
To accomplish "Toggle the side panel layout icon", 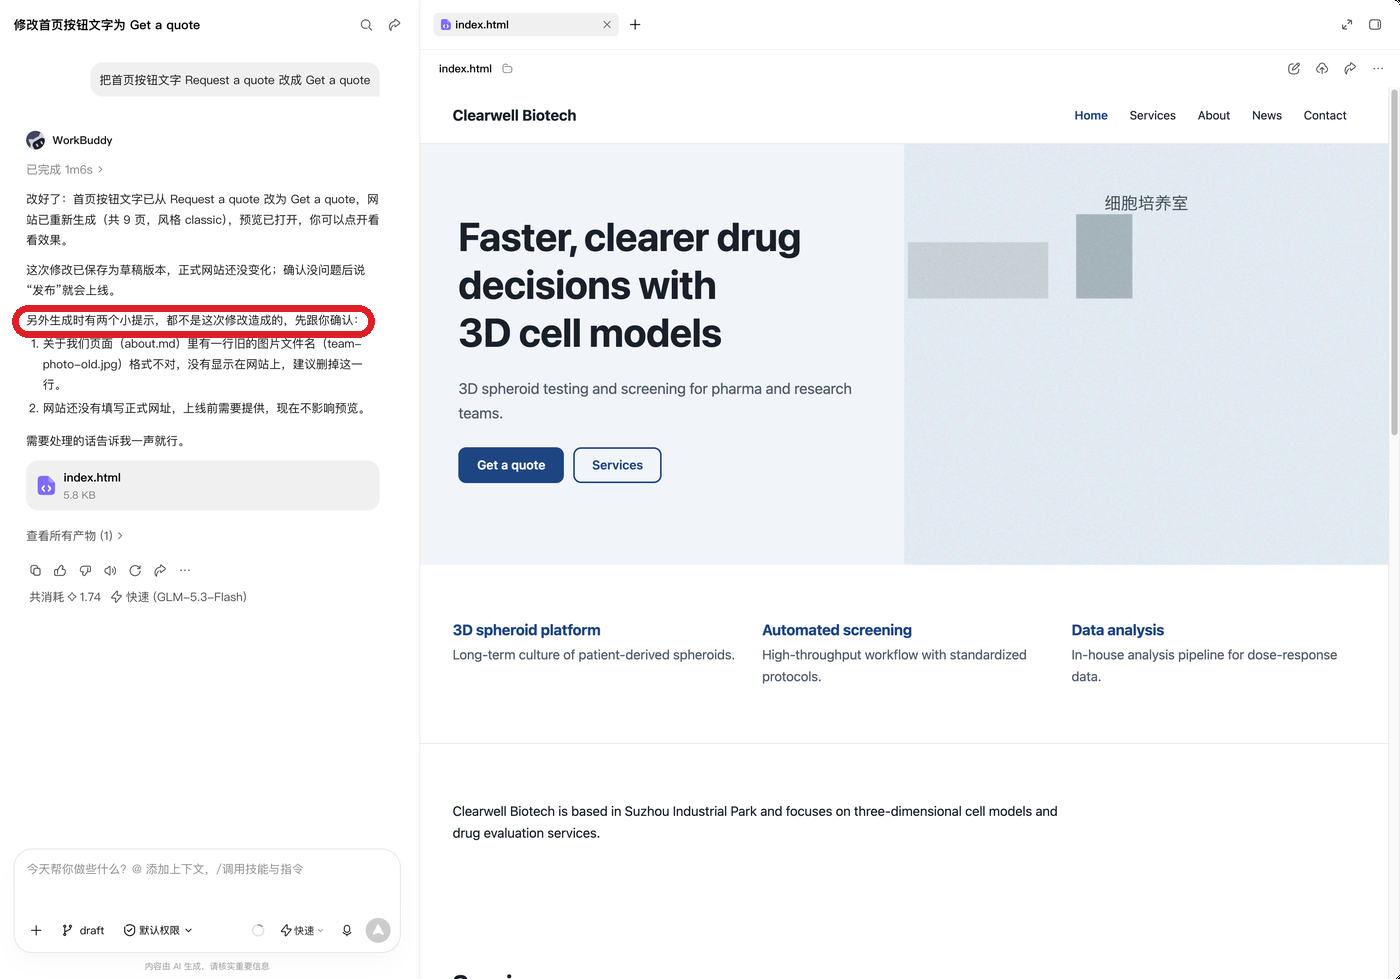I will click(1375, 24).
